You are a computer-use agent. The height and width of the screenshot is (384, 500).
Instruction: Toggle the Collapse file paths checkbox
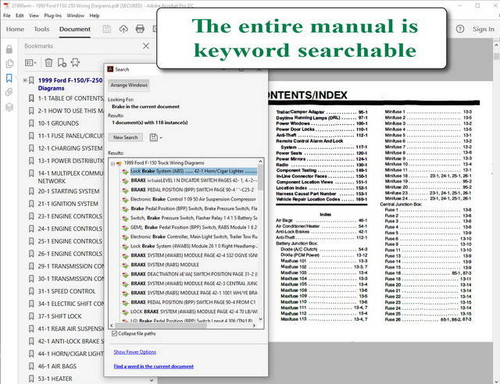[115, 334]
